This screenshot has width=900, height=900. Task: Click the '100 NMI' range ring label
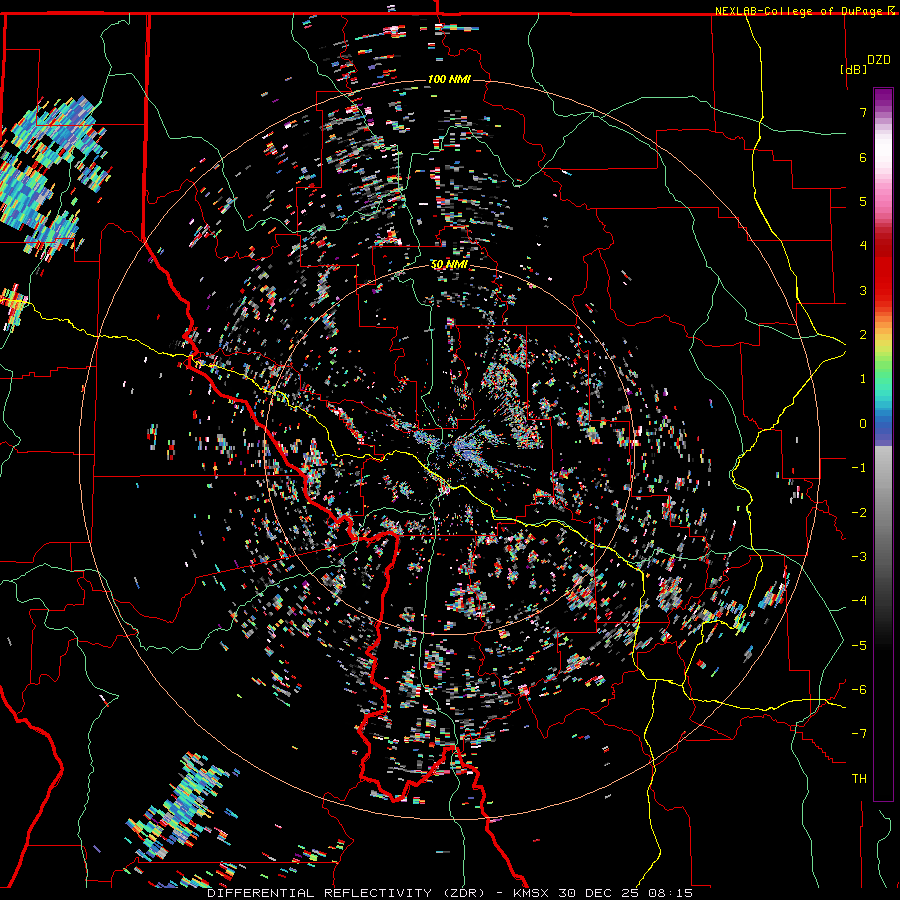(x=449, y=79)
